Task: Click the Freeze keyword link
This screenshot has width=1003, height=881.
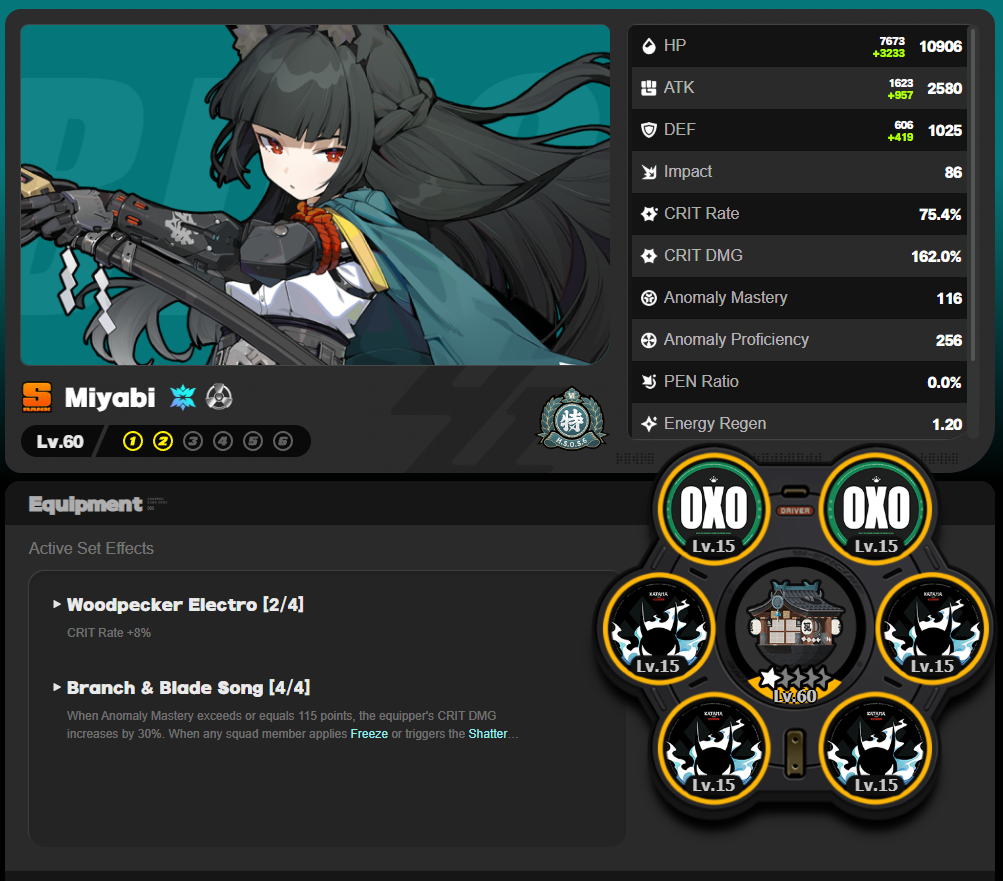Action: click(369, 734)
